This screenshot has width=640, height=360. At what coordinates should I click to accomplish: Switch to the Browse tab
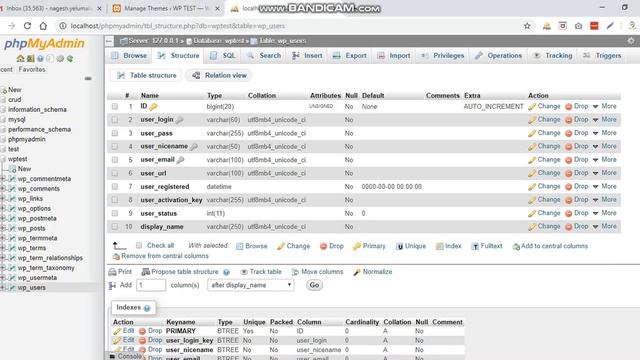click(x=129, y=56)
